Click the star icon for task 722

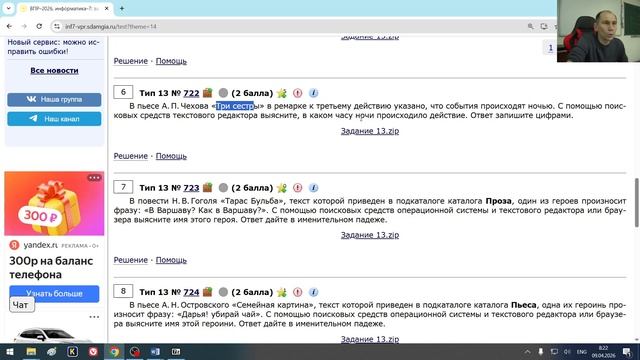coord(282,93)
